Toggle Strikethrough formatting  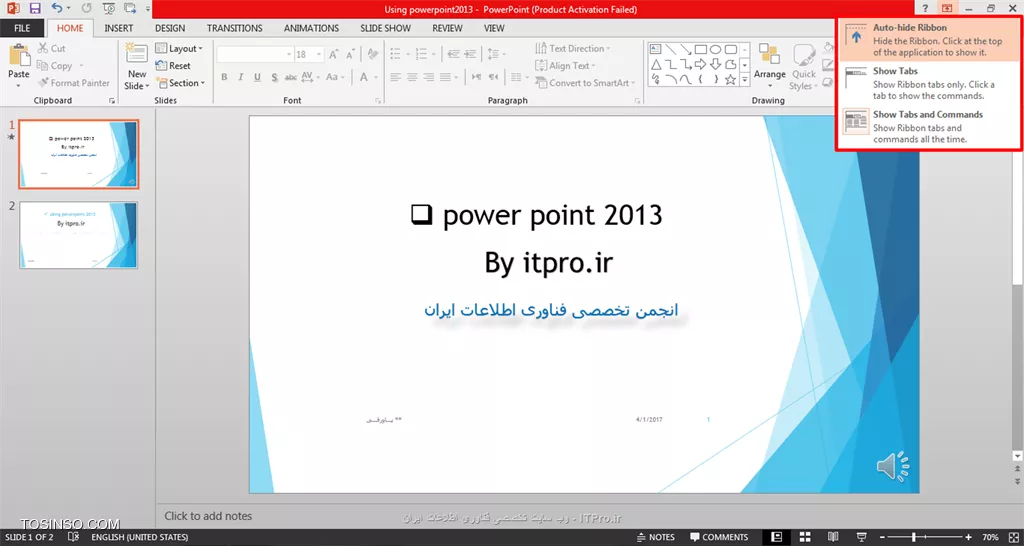click(291, 77)
